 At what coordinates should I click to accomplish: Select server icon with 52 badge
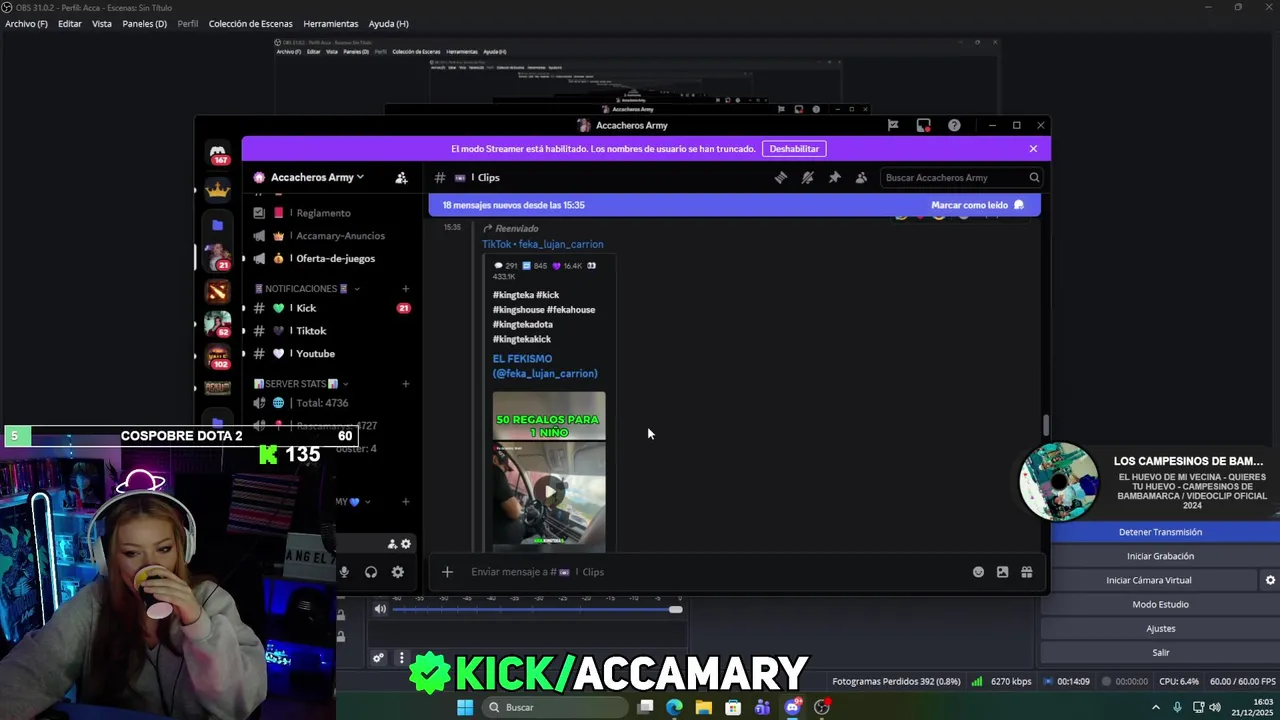click(x=218, y=324)
